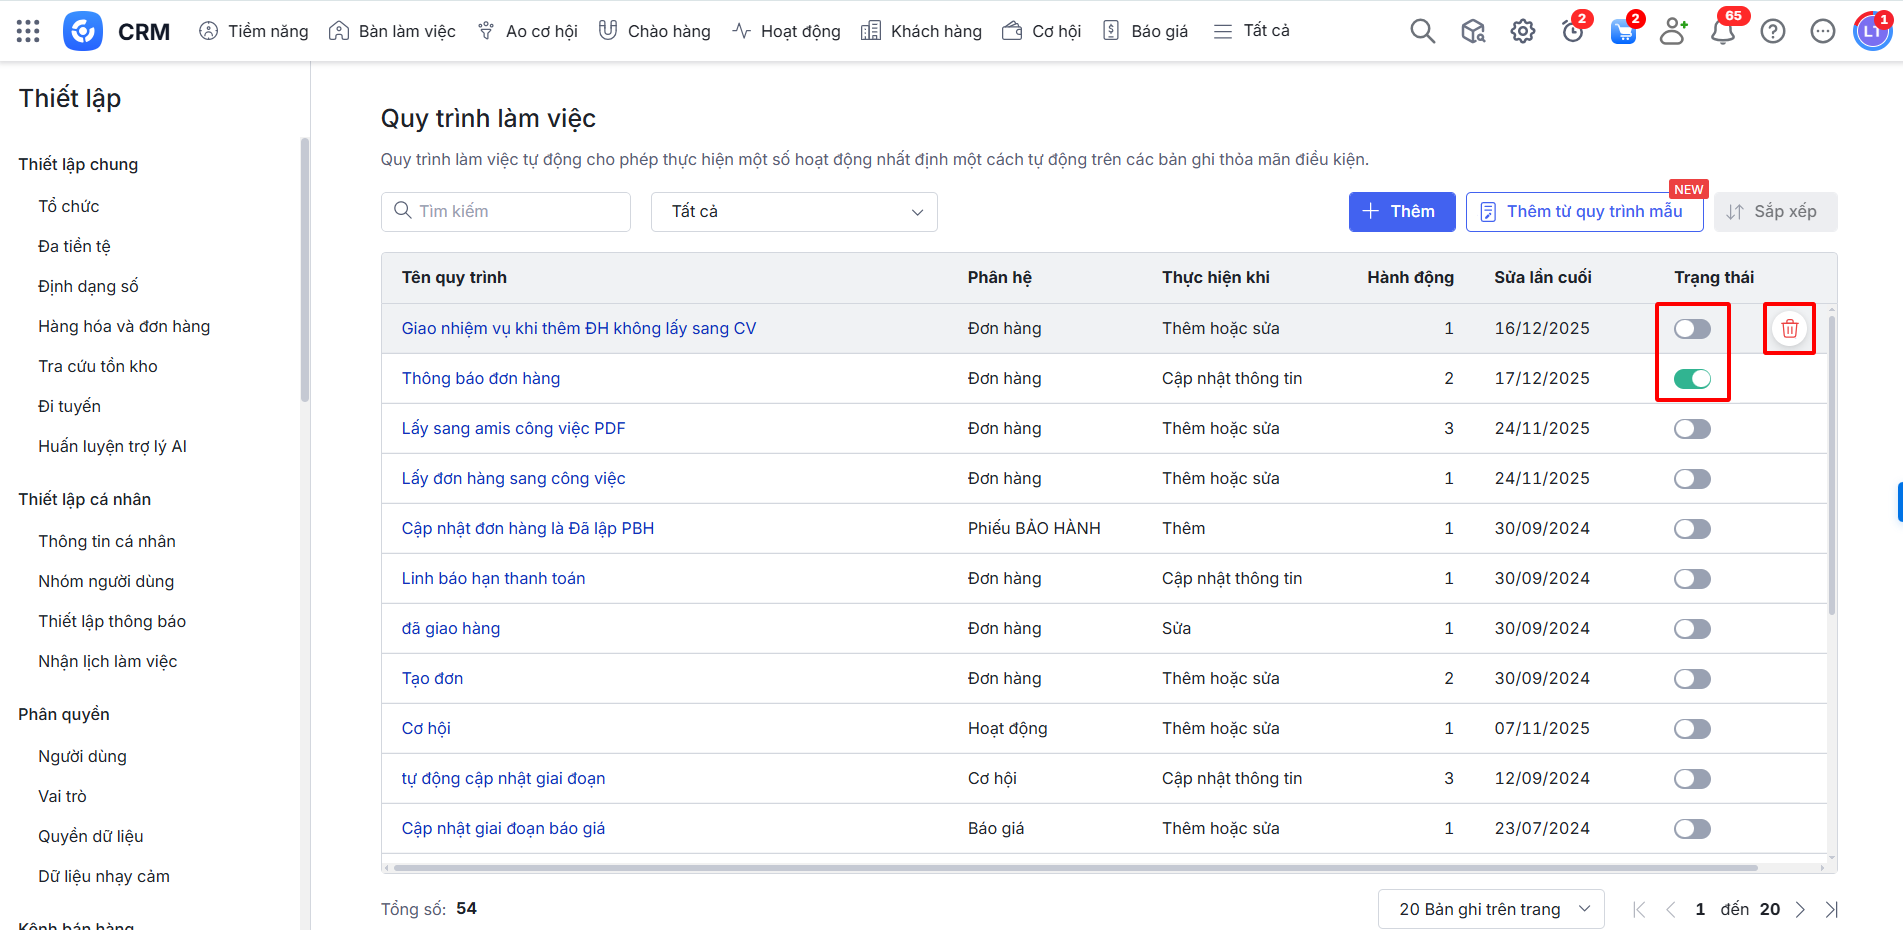Open the shopping cart icon
Image resolution: width=1903 pixels, height=930 pixels.
tap(1622, 31)
